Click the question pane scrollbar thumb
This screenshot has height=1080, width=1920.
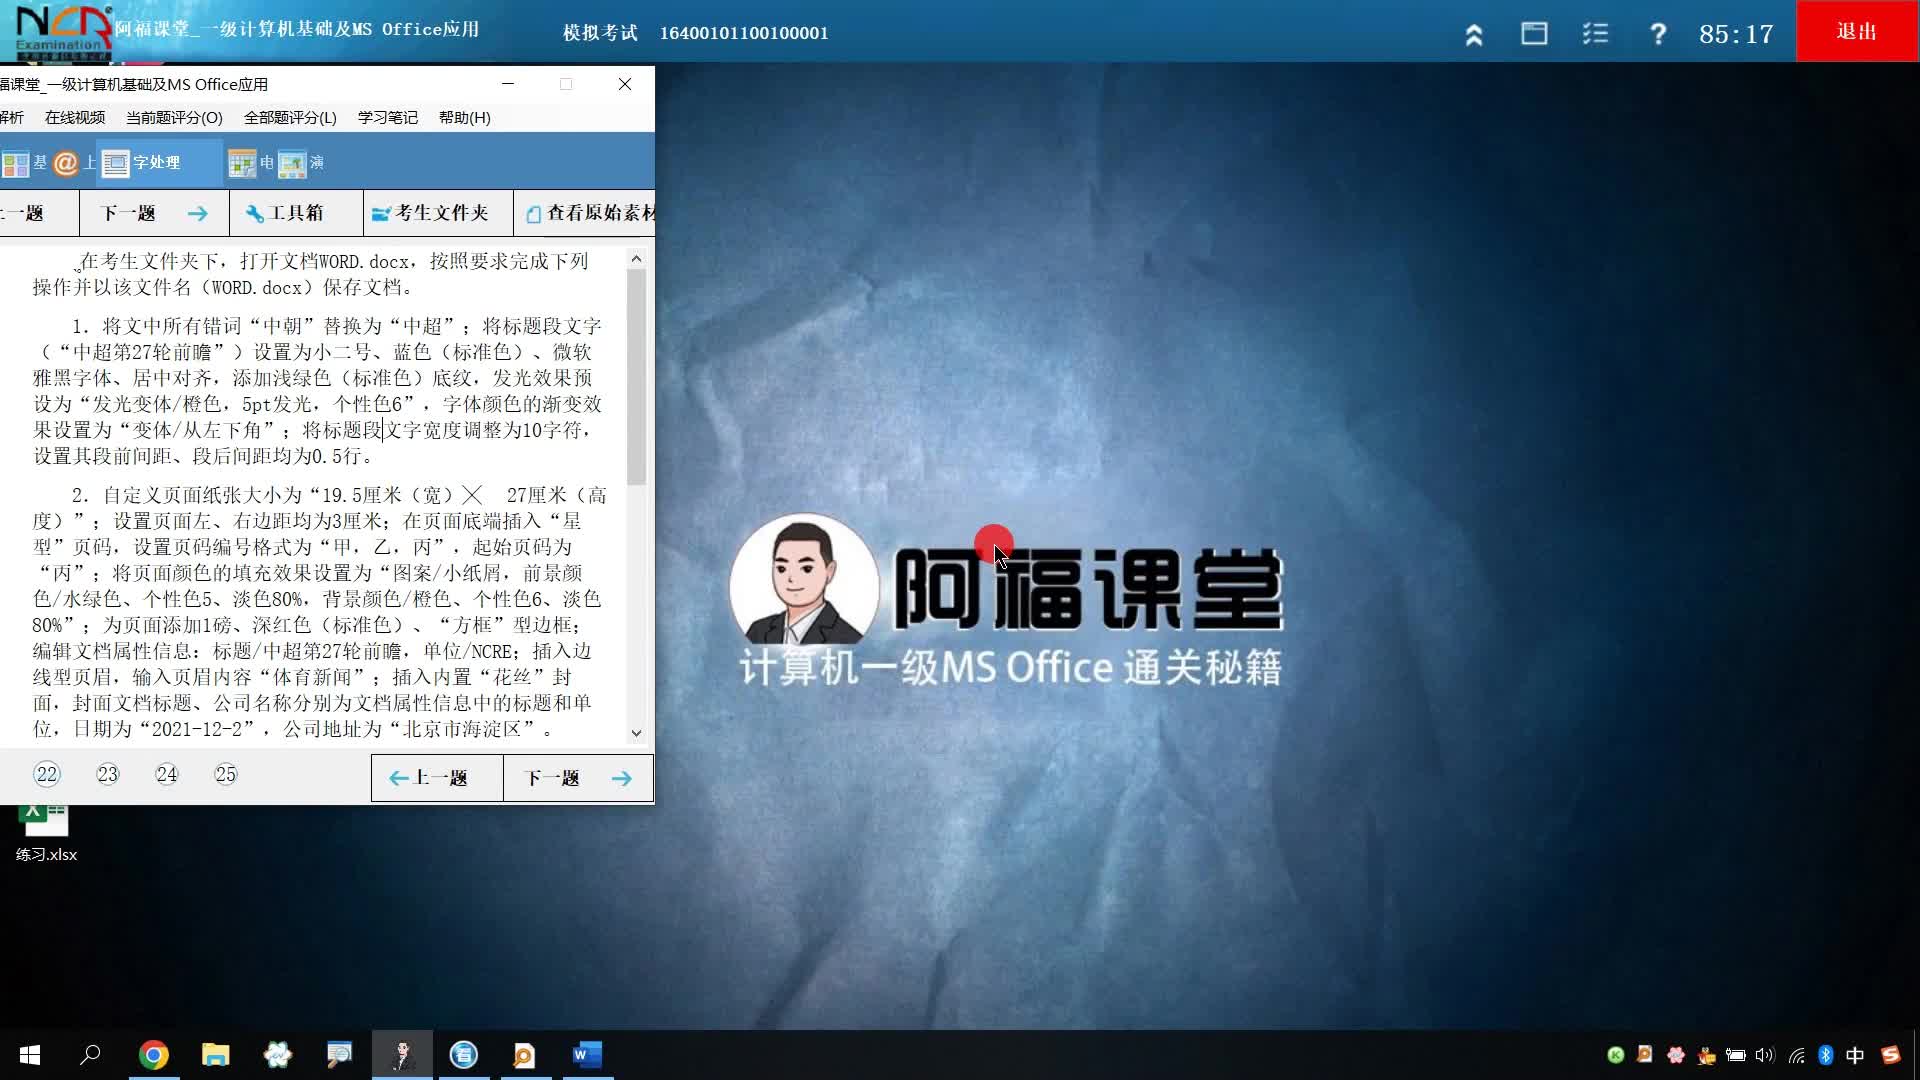pyautogui.click(x=636, y=377)
